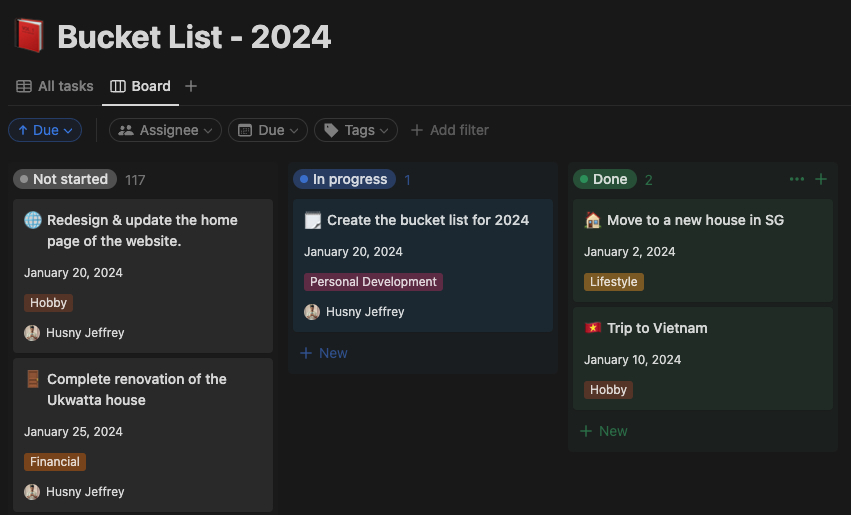Viewport: 851px width, 515px height.
Task: Click Husny Jeffrey avatar on Redesign card
Action: tap(32, 333)
